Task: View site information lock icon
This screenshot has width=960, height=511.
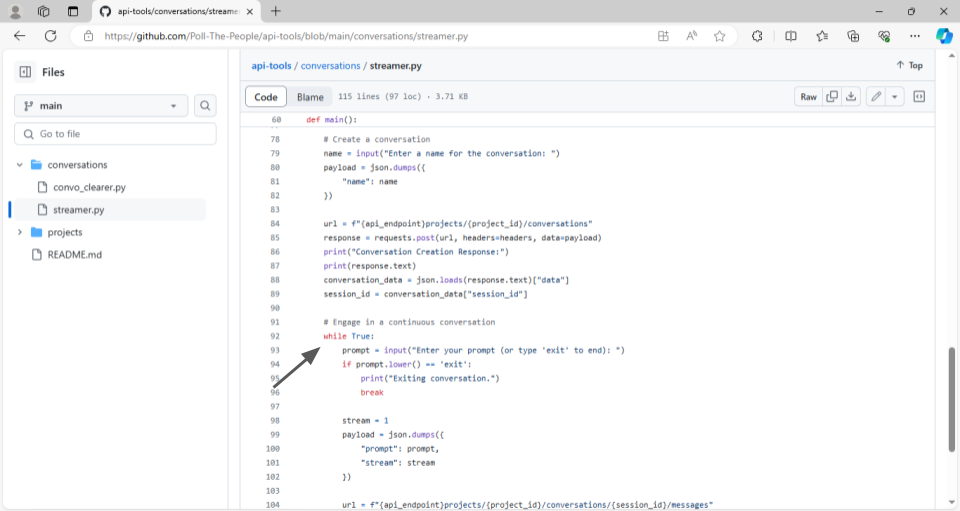Action: (x=89, y=36)
